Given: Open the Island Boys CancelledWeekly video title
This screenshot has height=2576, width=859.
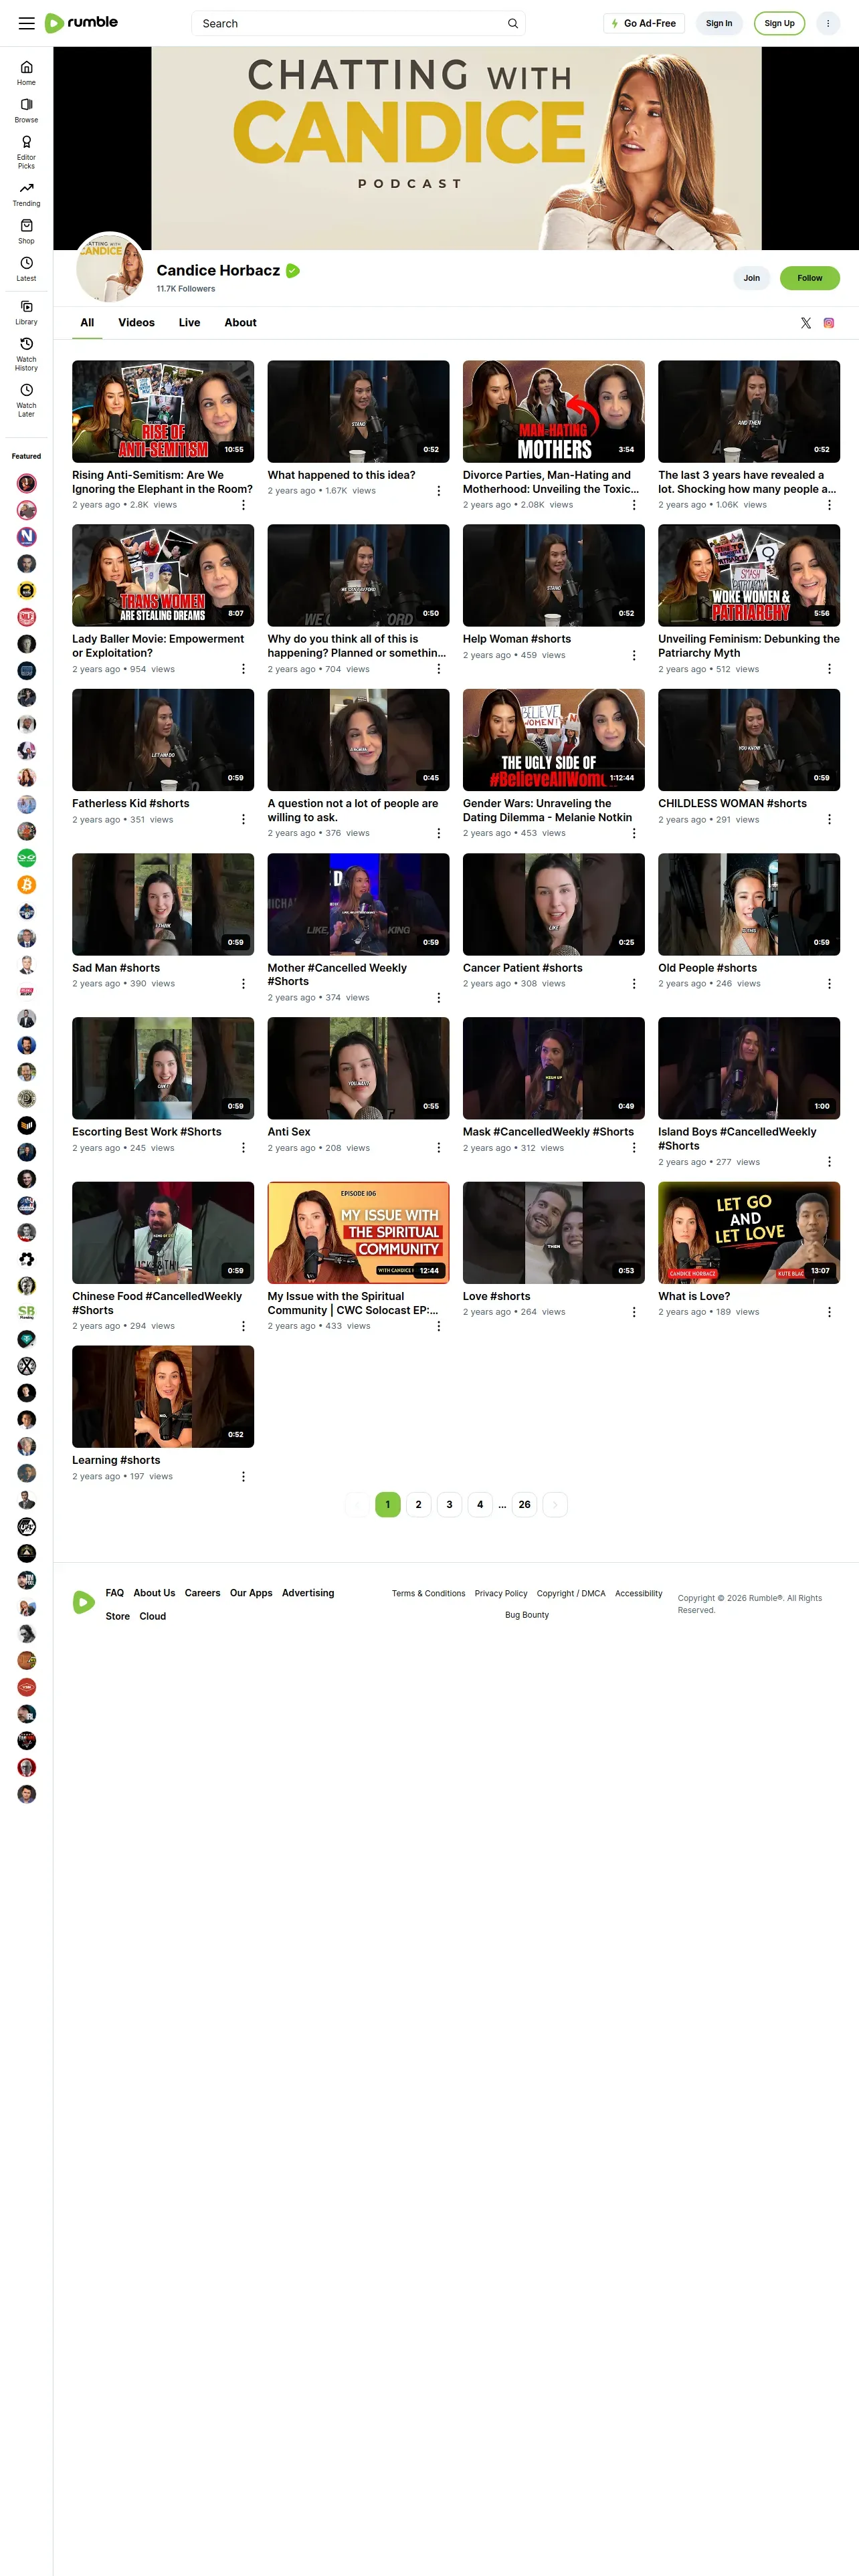Looking at the screenshot, I should 737,1139.
